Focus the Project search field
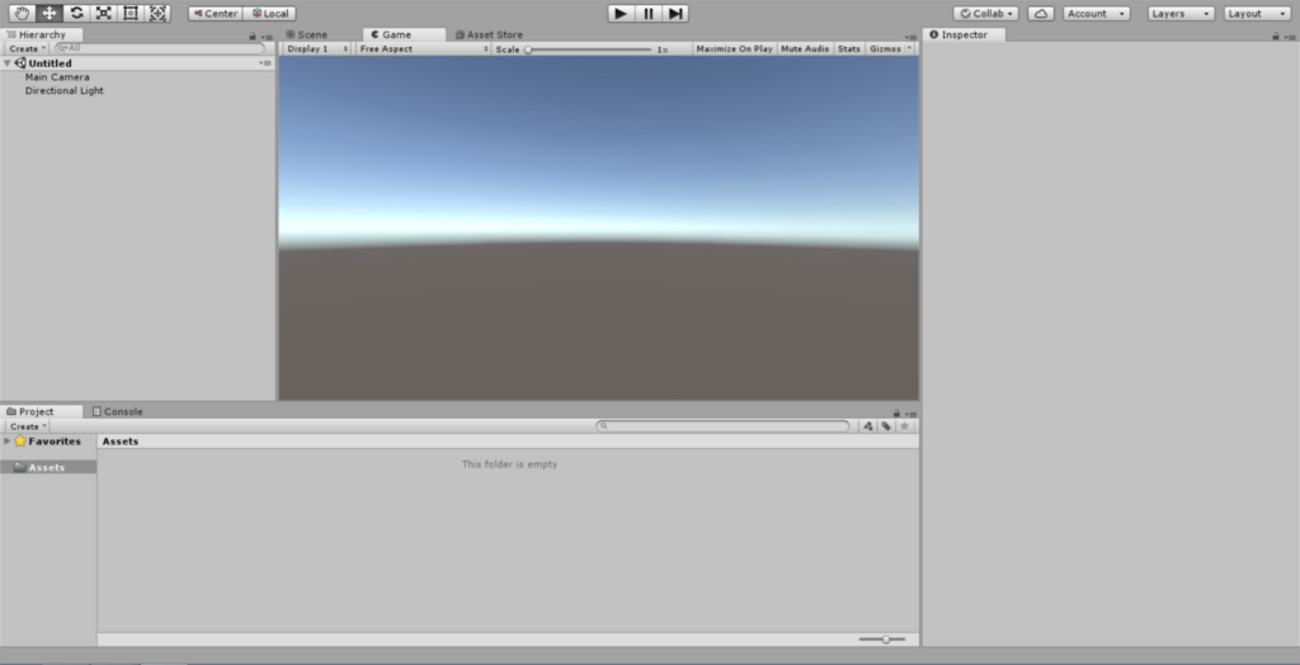The height and width of the screenshot is (665, 1300). 723,426
